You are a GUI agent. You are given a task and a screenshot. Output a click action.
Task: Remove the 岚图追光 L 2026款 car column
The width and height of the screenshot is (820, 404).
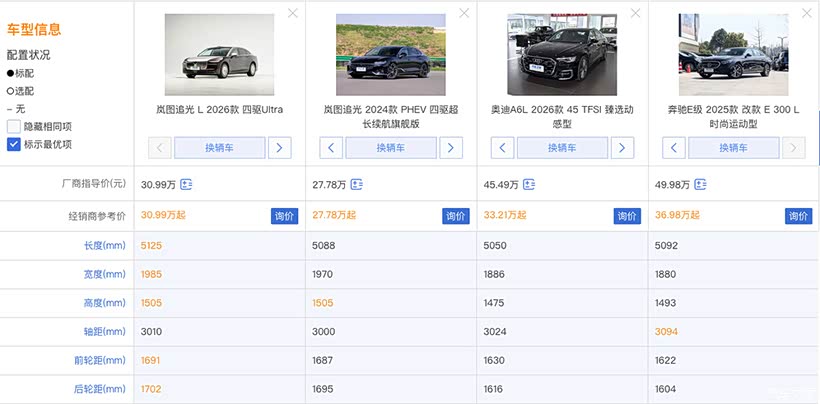(x=292, y=13)
